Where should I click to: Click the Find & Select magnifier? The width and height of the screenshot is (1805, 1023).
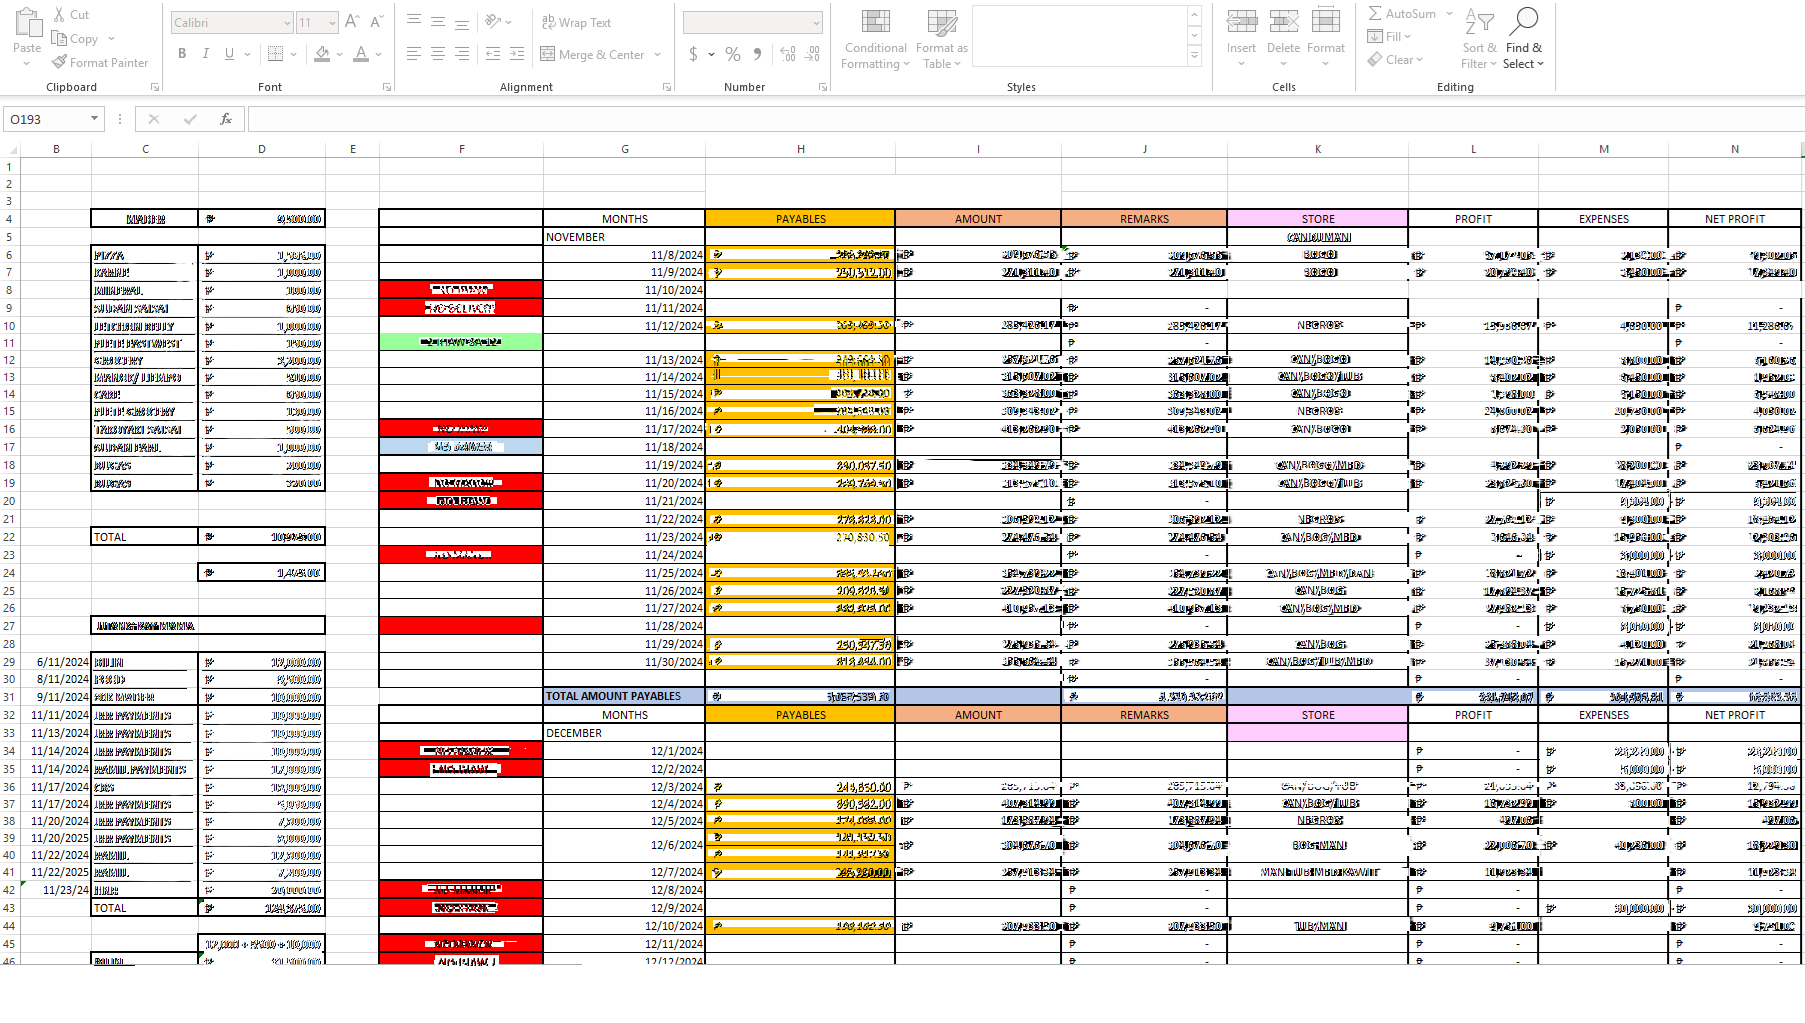1524,21
